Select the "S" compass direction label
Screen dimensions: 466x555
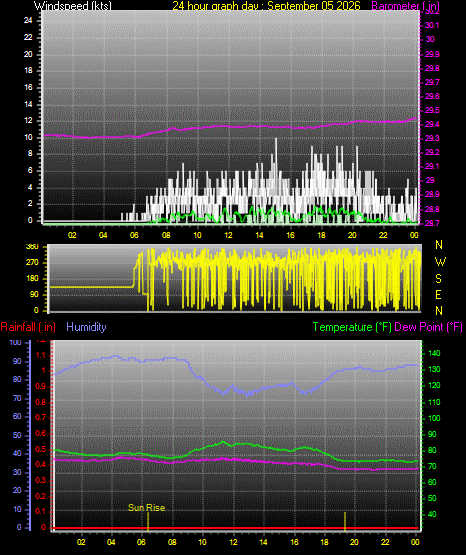438,279
